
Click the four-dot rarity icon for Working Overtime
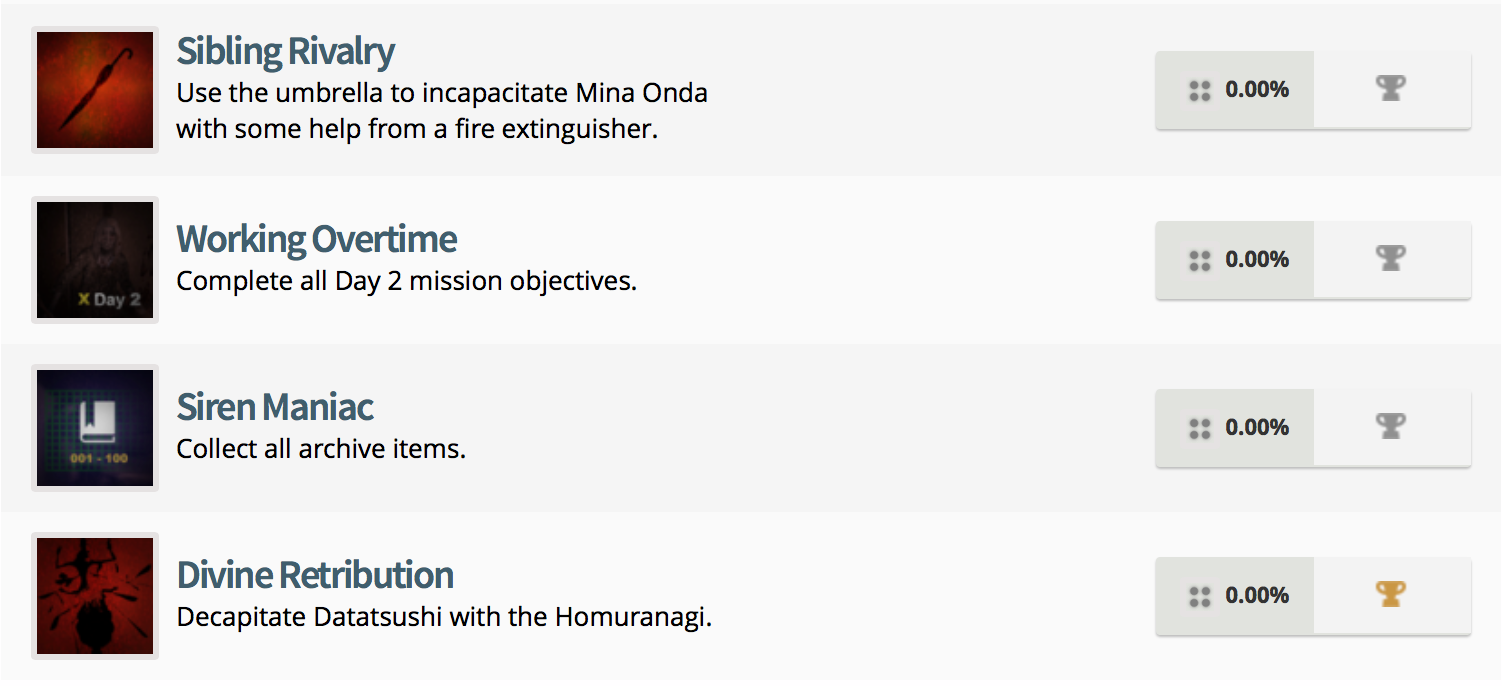click(1199, 262)
